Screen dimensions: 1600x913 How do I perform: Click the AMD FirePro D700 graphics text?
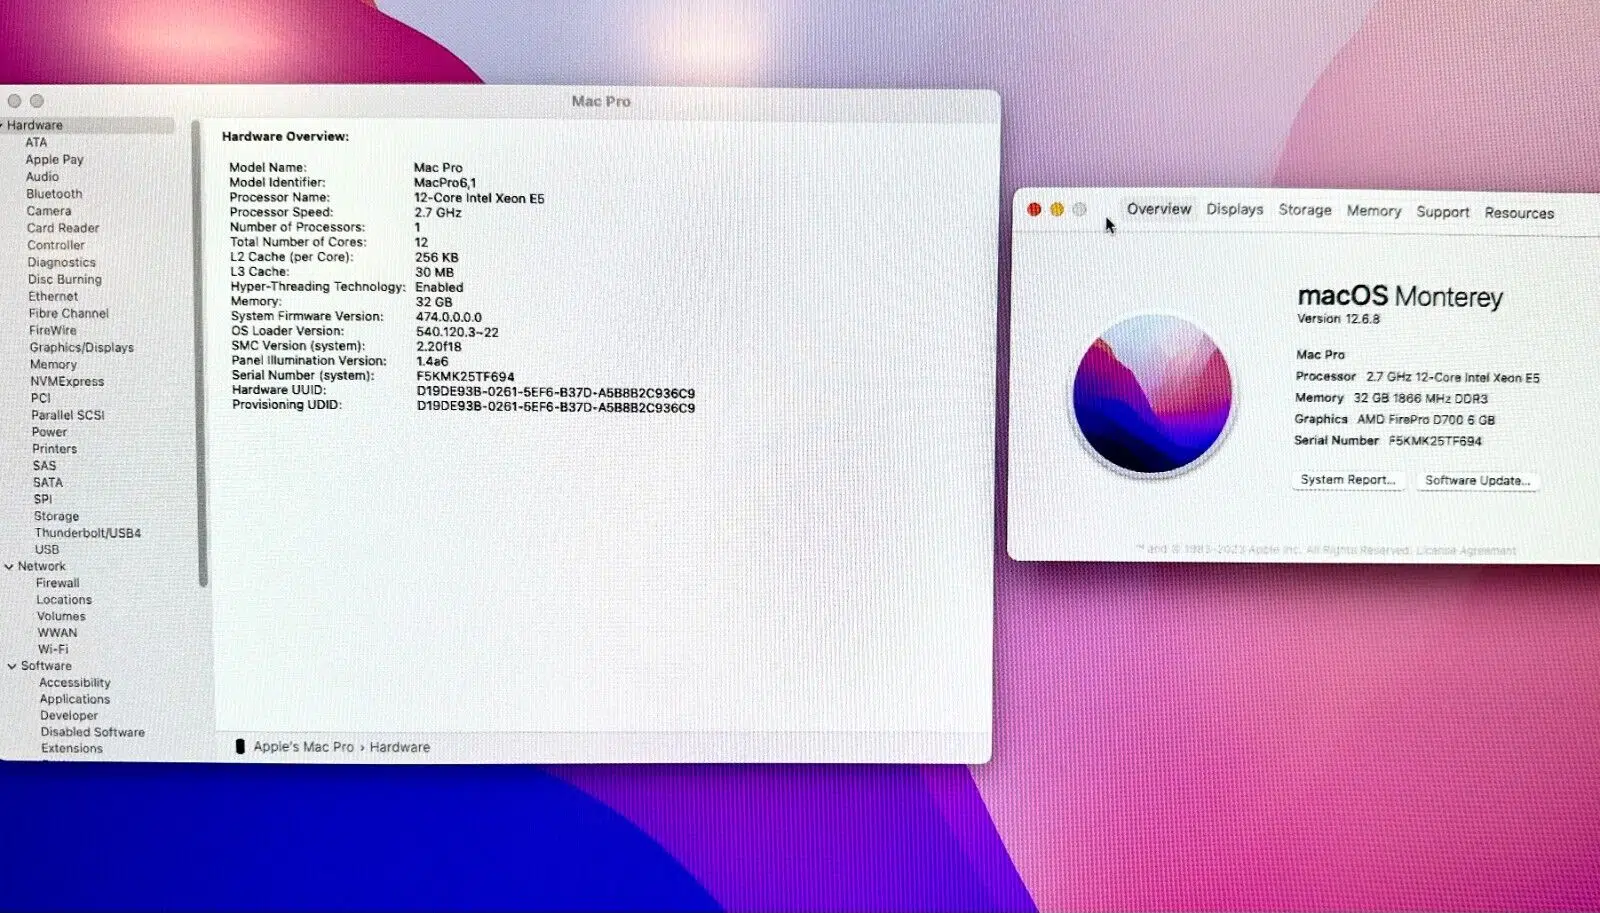click(x=1426, y=420)
